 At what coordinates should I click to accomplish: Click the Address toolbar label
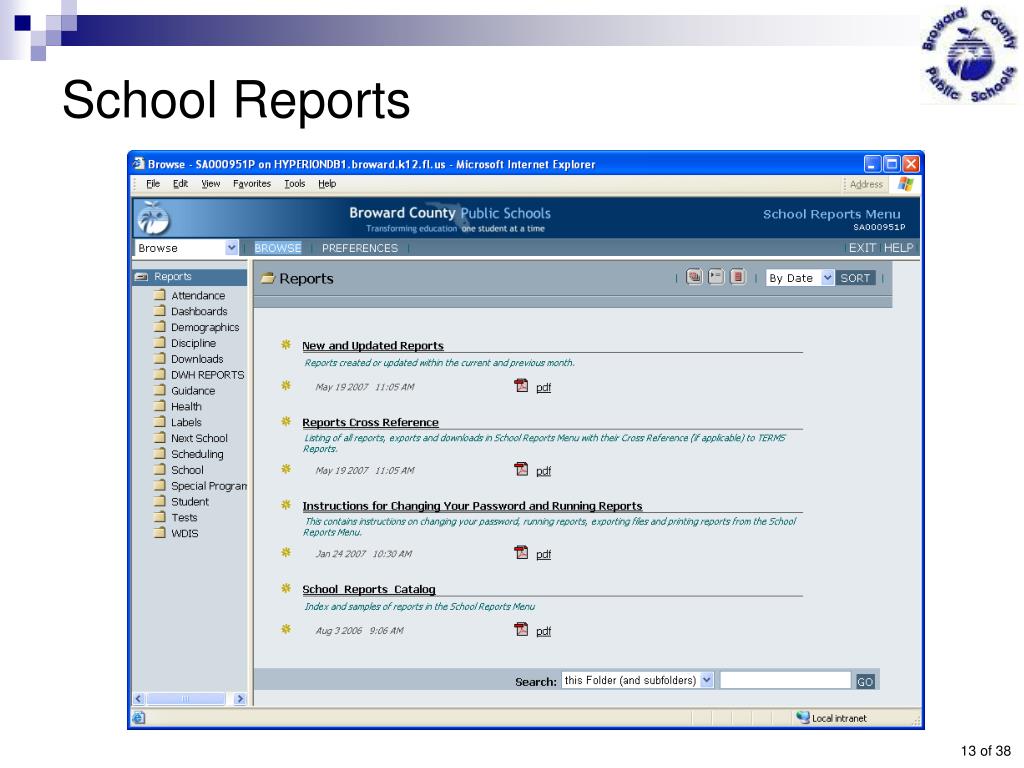click(x=866, y=184)
